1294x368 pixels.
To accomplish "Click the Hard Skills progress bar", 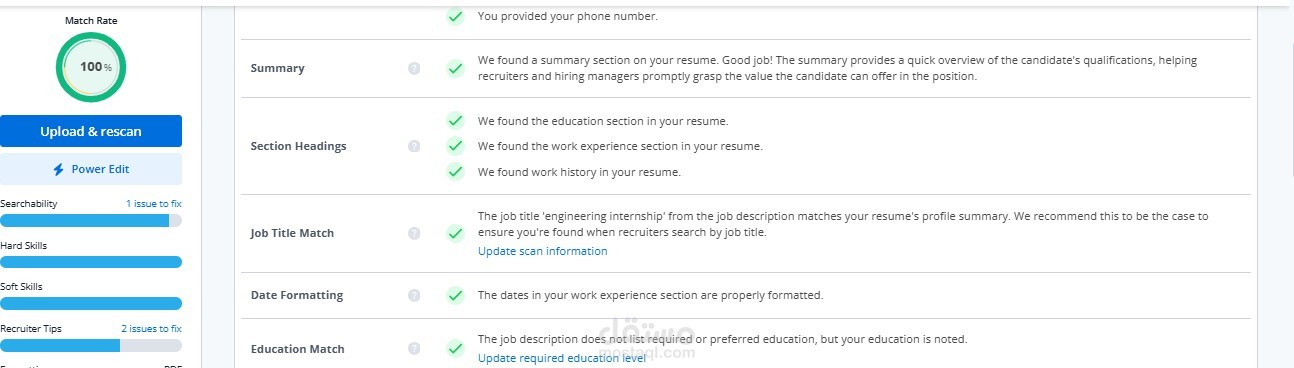I will (91, 262).
